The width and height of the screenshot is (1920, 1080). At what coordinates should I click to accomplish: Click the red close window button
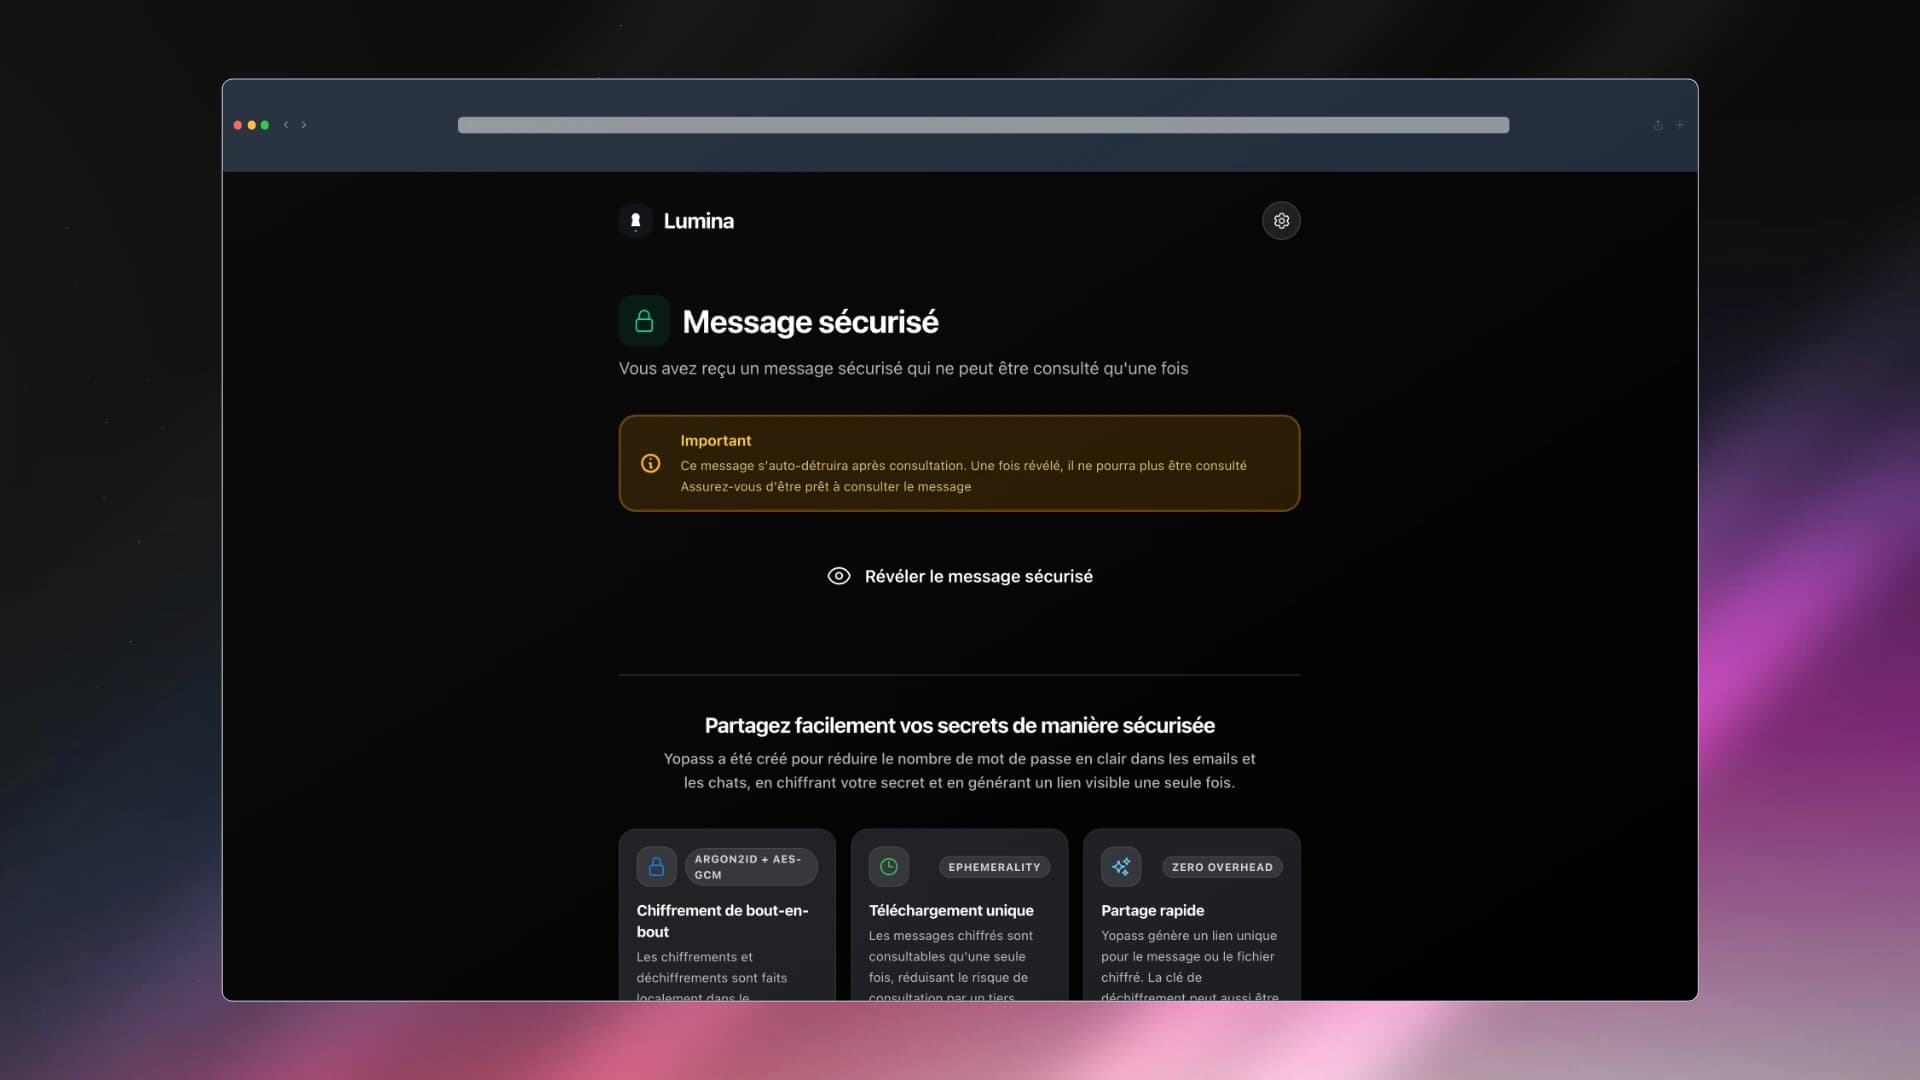pos(238,125)
